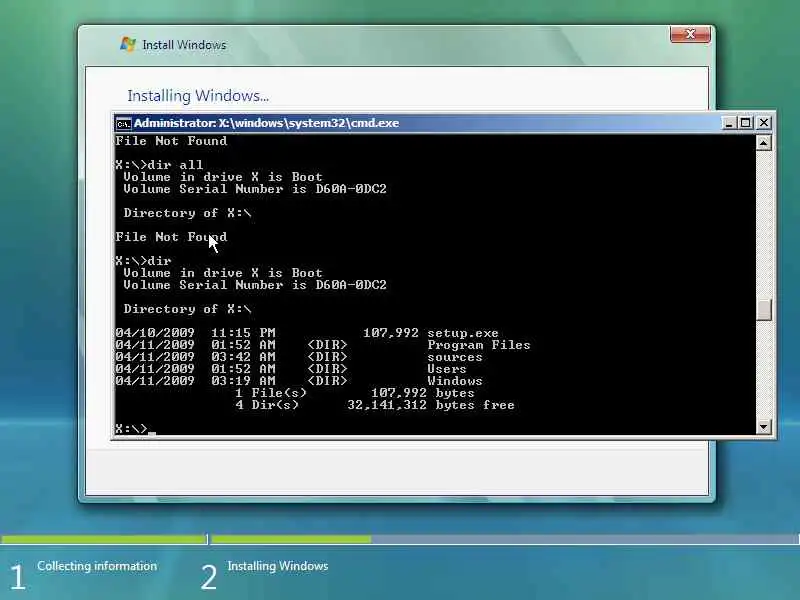800x600 pixels.
Task: Click the 'Installing Windows...' heading
Action: [x=198, y=96]
